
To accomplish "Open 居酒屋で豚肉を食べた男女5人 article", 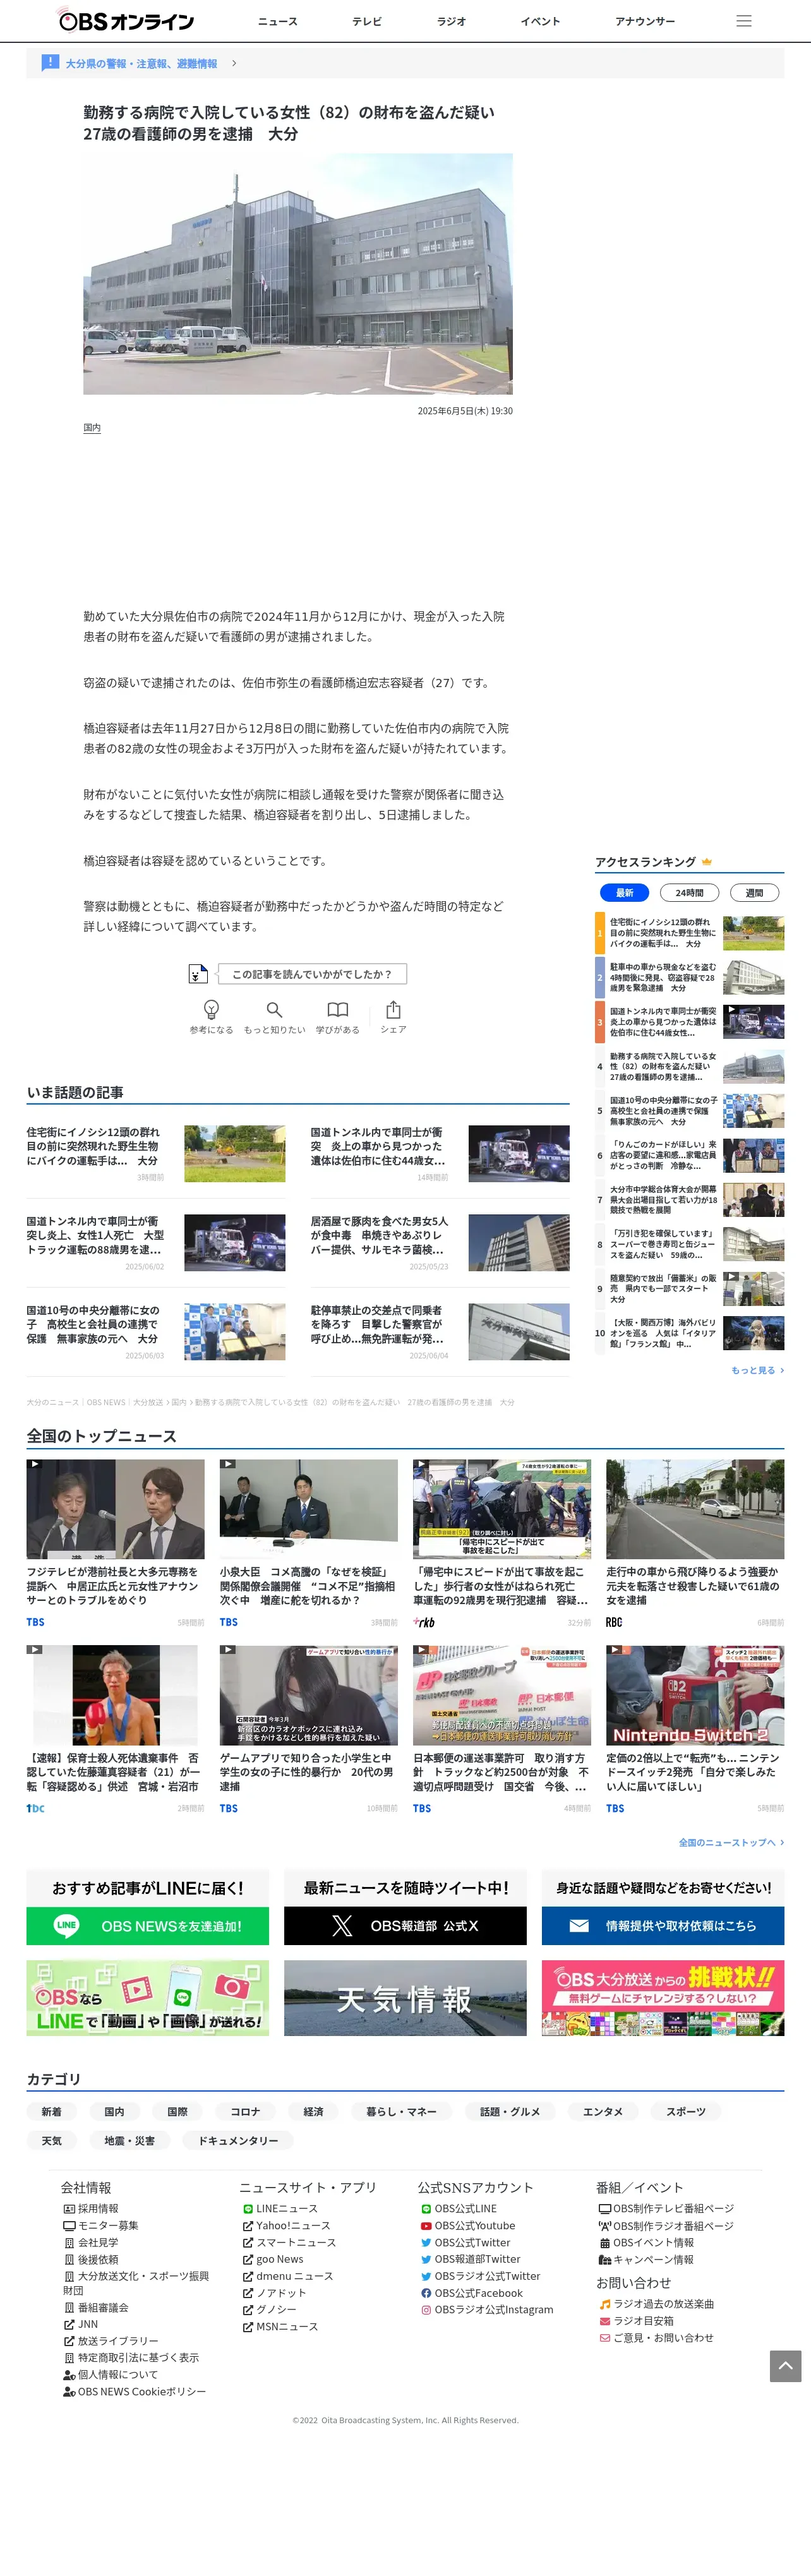I will coord(379,1235).
